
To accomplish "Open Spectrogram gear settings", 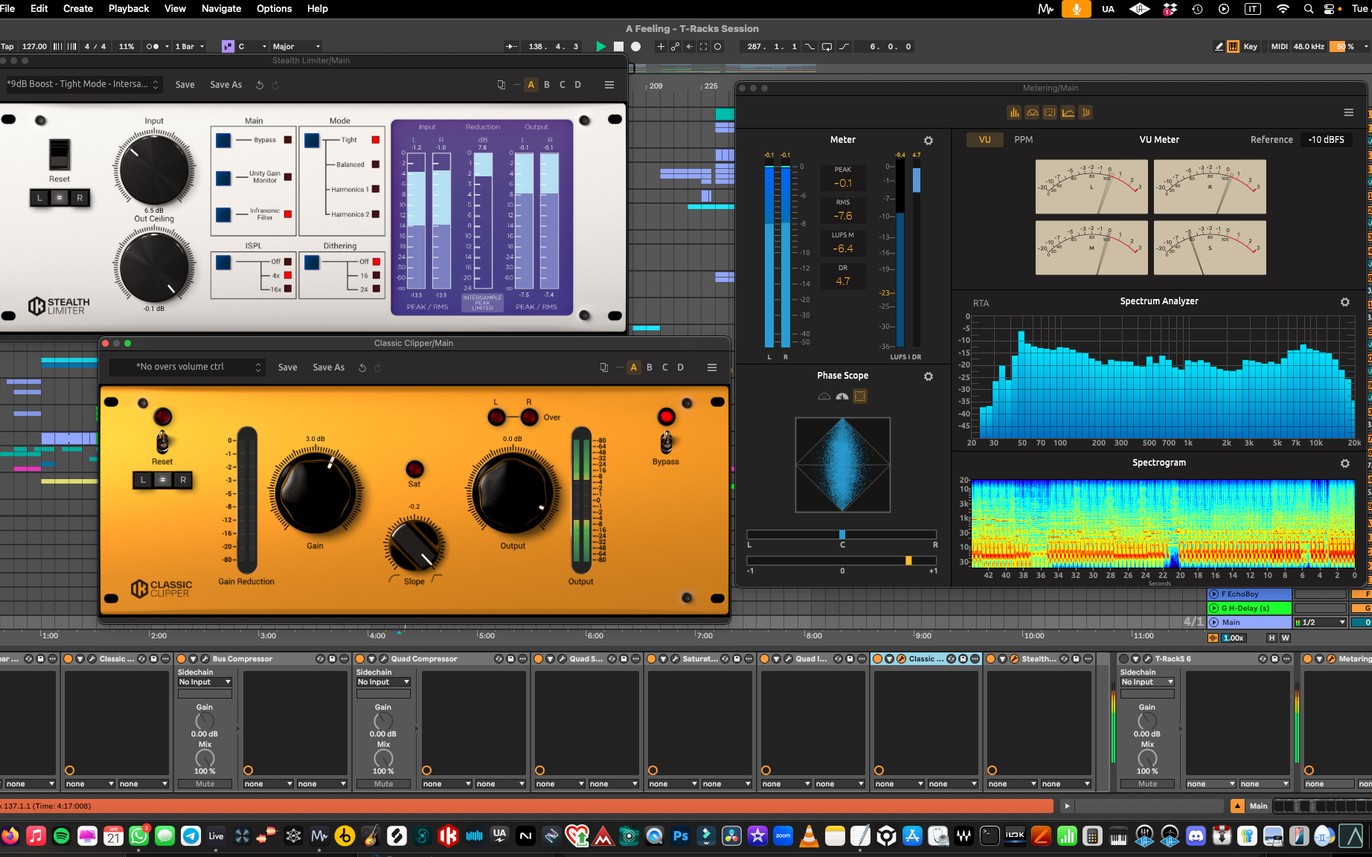I will coord(1345,464).
